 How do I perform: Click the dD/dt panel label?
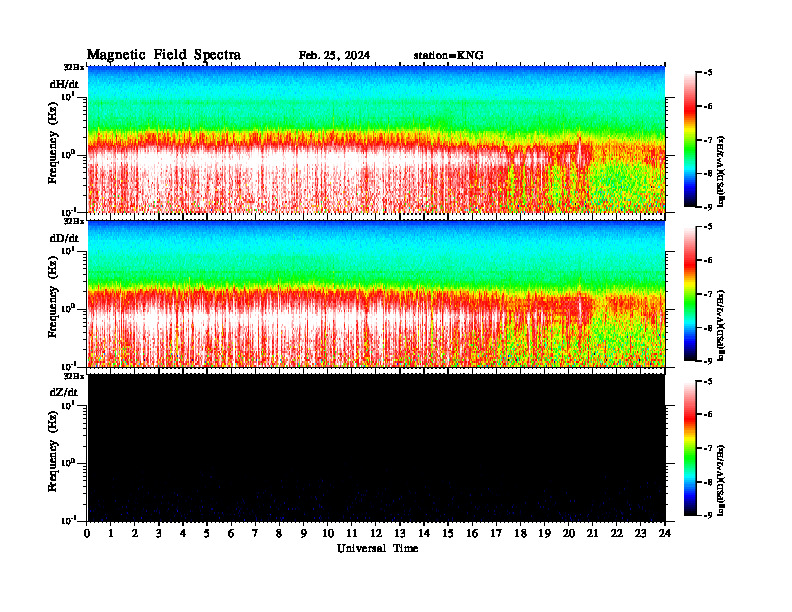tap(64, 238)
